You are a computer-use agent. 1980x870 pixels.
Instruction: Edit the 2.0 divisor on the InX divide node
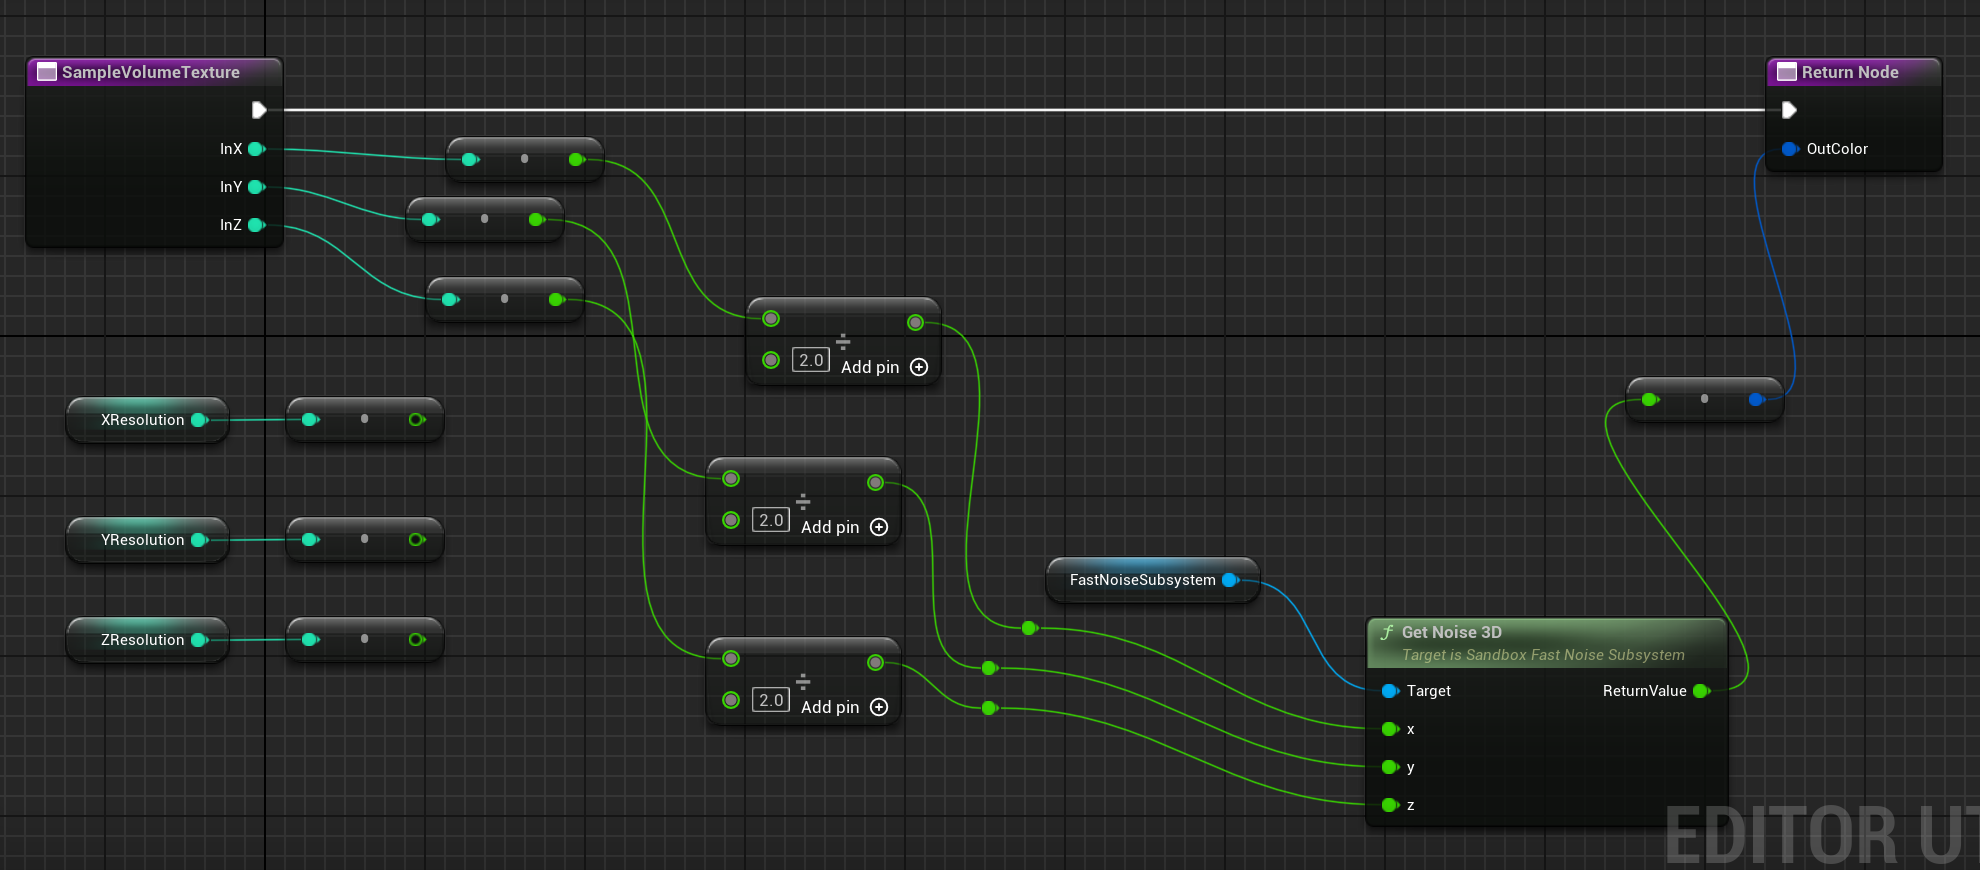(811, 360)
